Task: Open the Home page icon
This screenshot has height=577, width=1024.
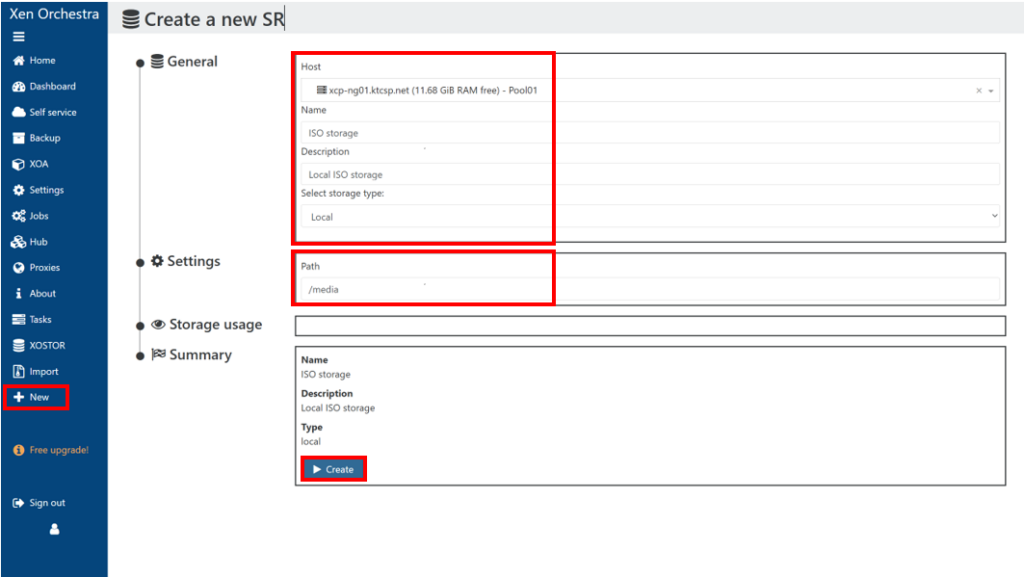Action: 18,61
